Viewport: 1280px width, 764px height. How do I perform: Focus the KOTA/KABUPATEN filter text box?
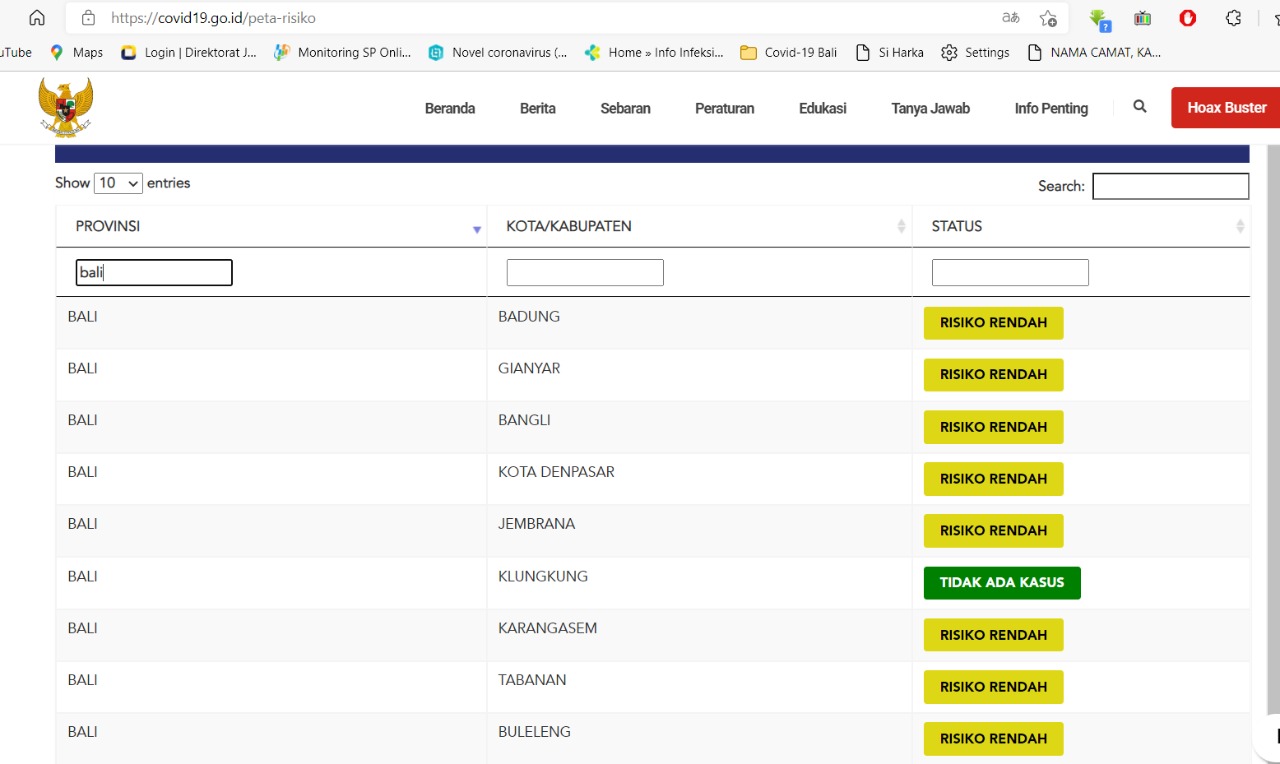585,273
